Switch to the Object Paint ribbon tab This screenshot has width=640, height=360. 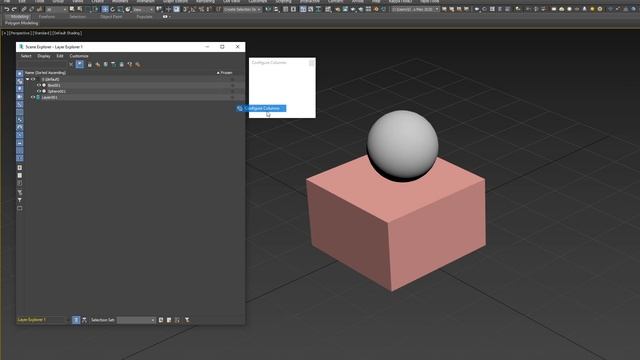(x=111, y=17)
